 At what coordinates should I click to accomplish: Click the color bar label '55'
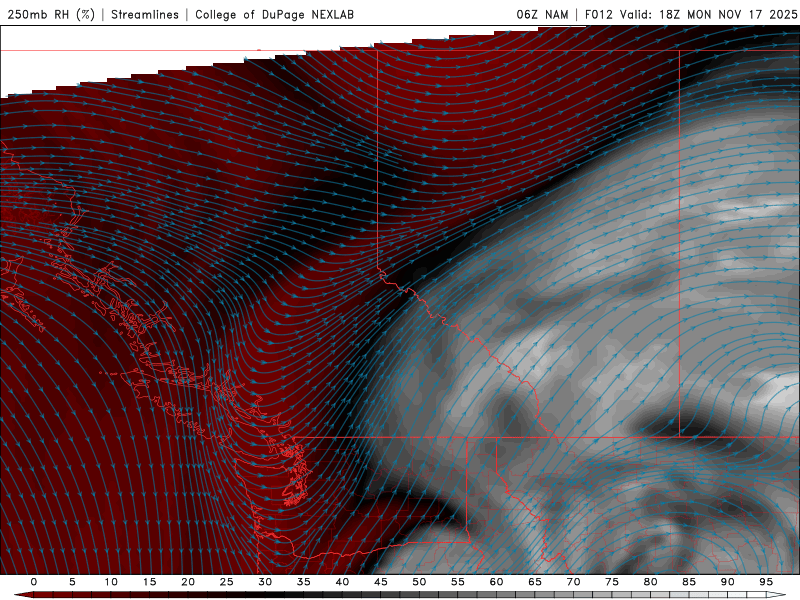click(x=458, y=582)
